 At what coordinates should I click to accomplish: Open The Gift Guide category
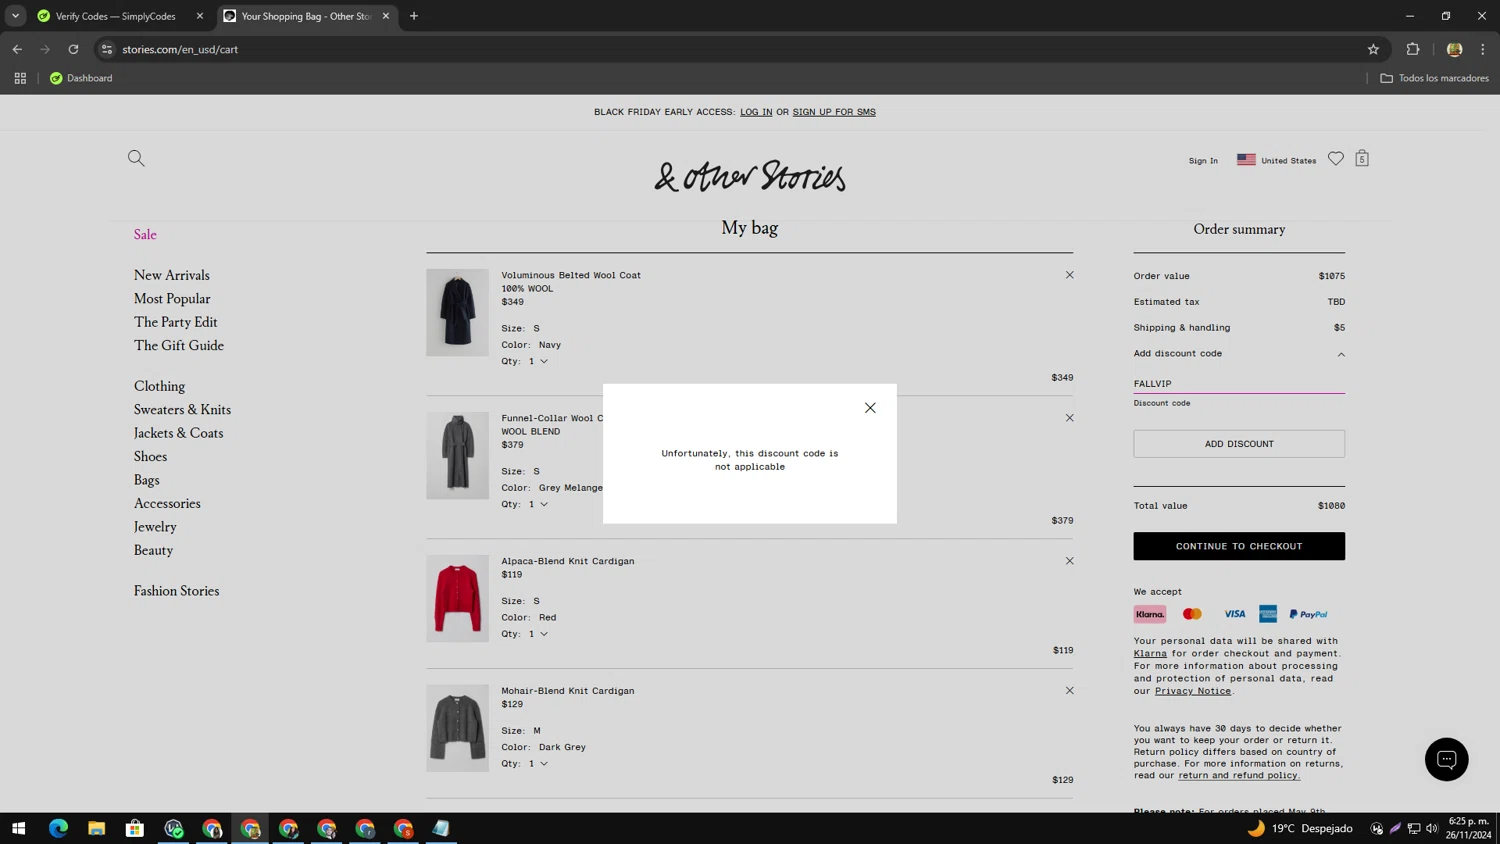pyautogui.click(x=179, y=345)
